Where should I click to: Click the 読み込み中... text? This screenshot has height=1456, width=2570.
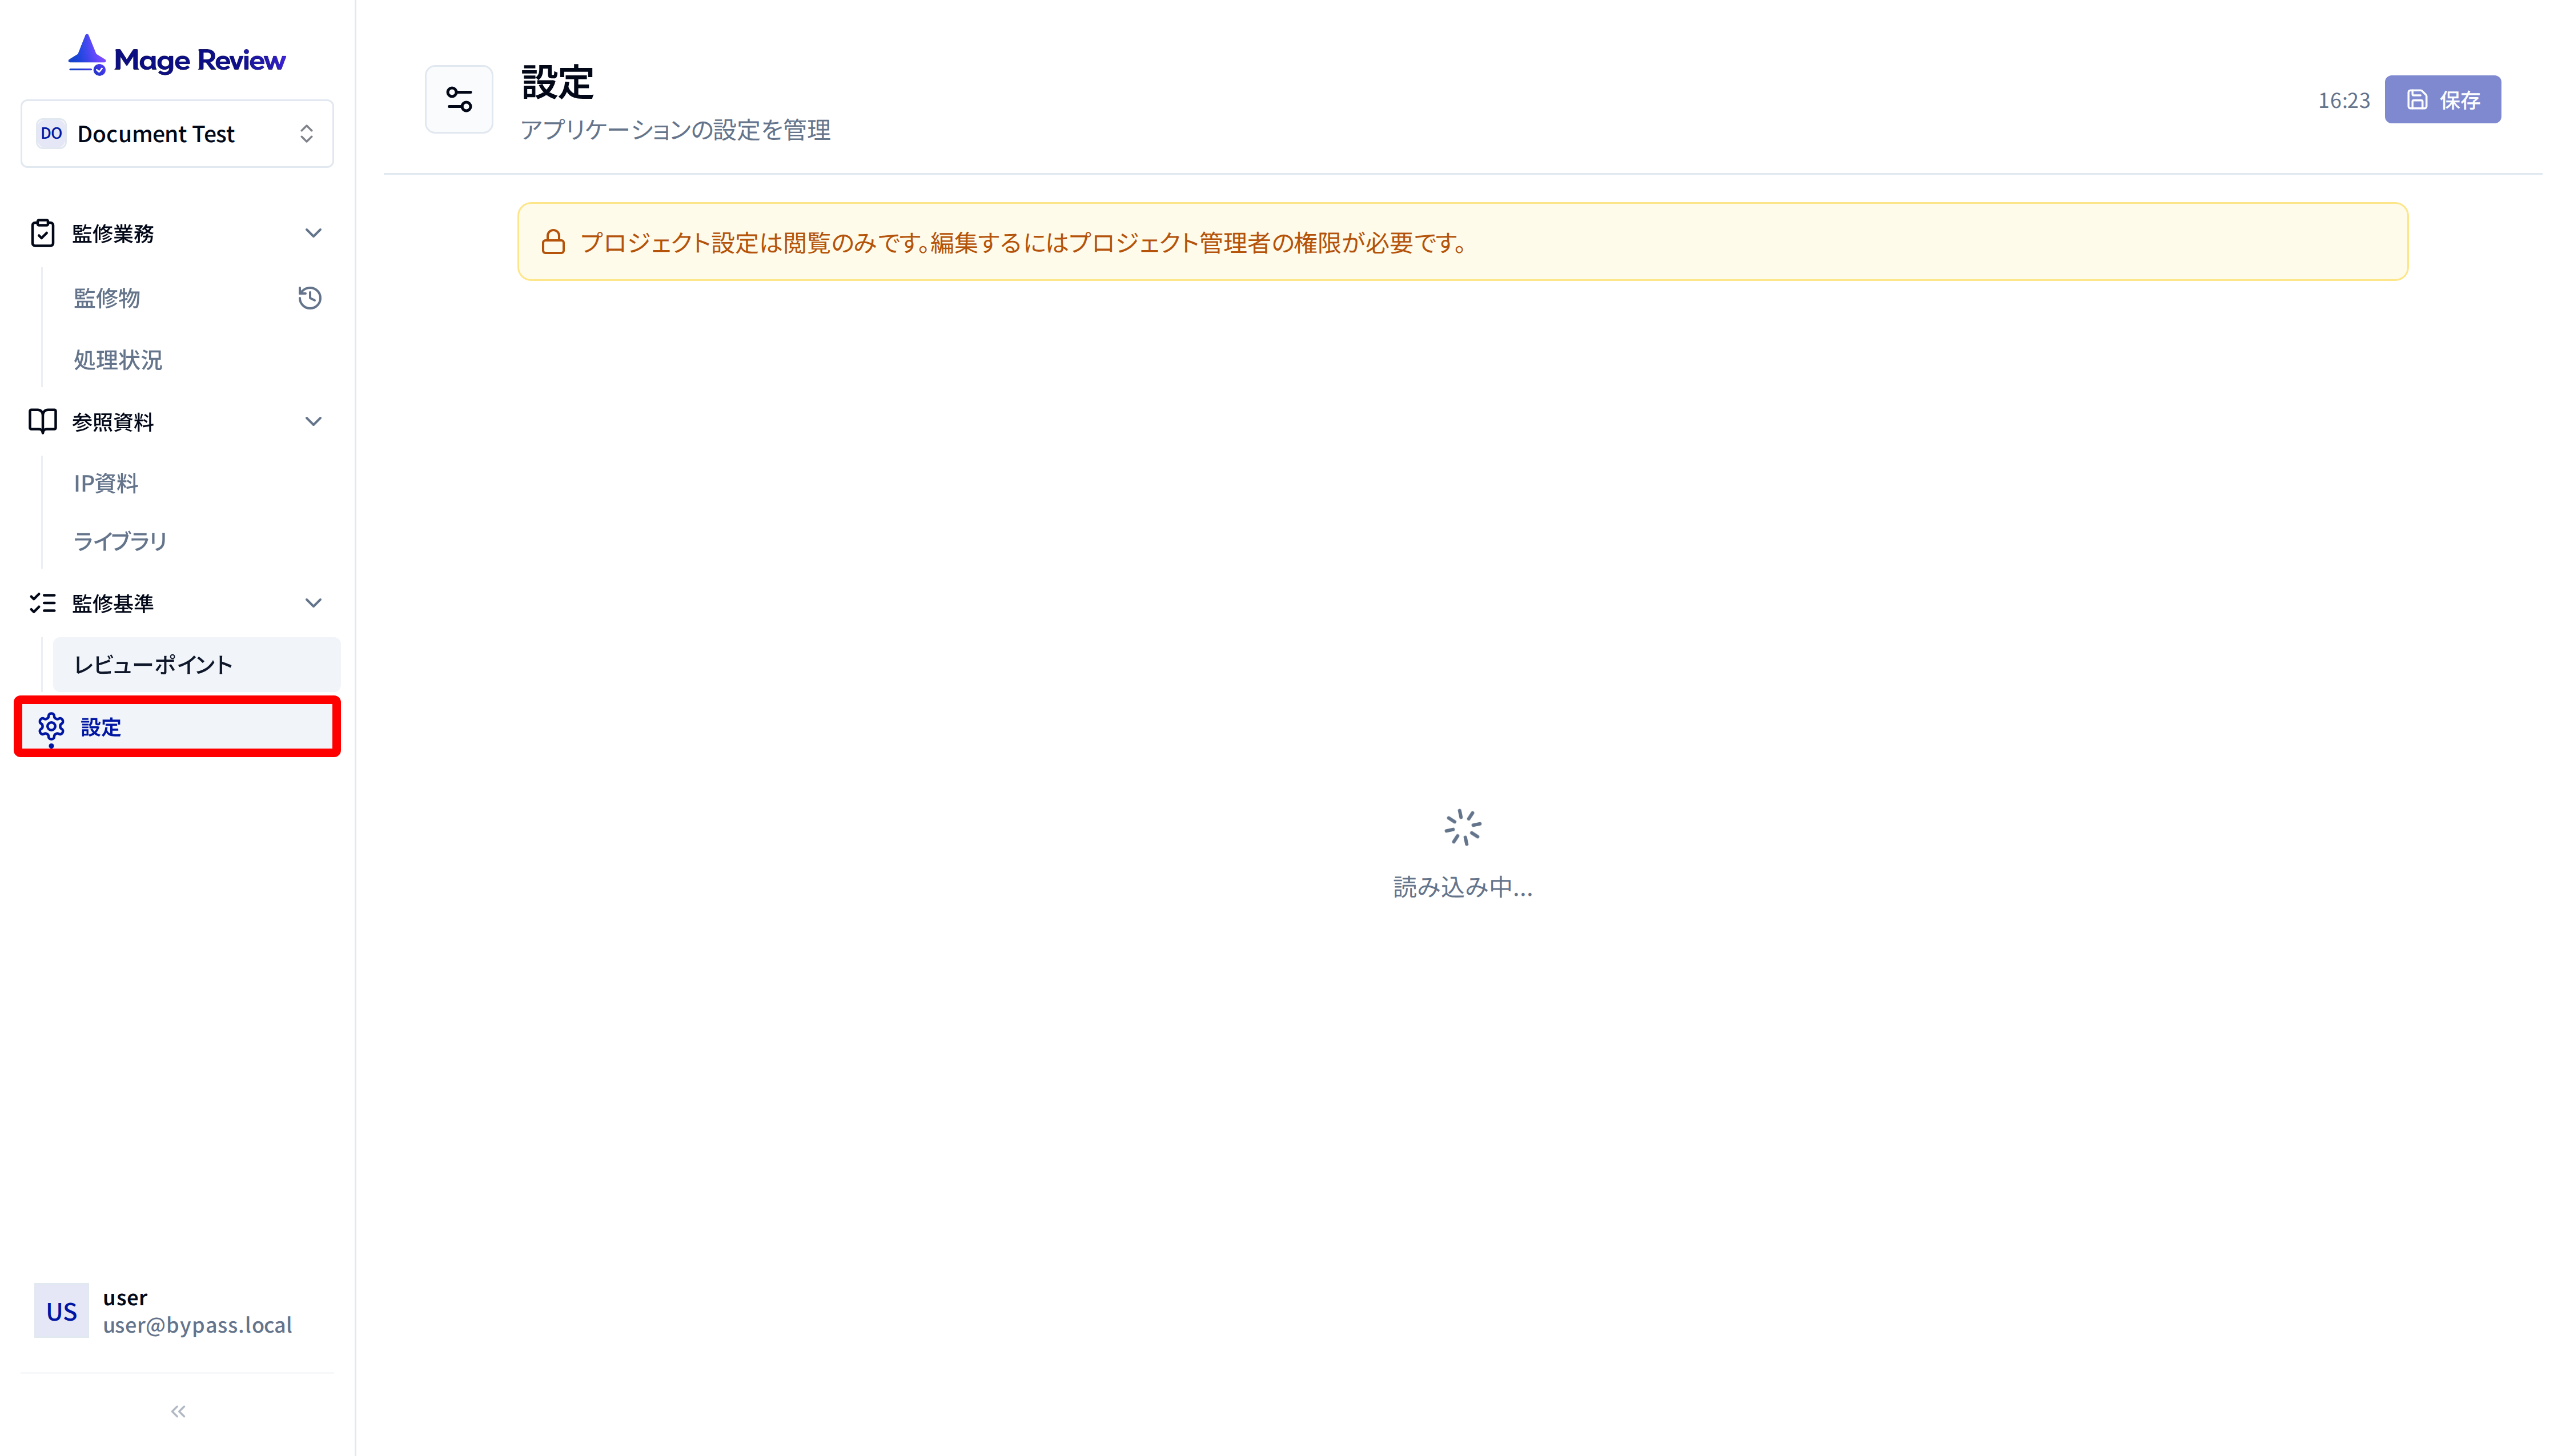(x=1462, y=887)
